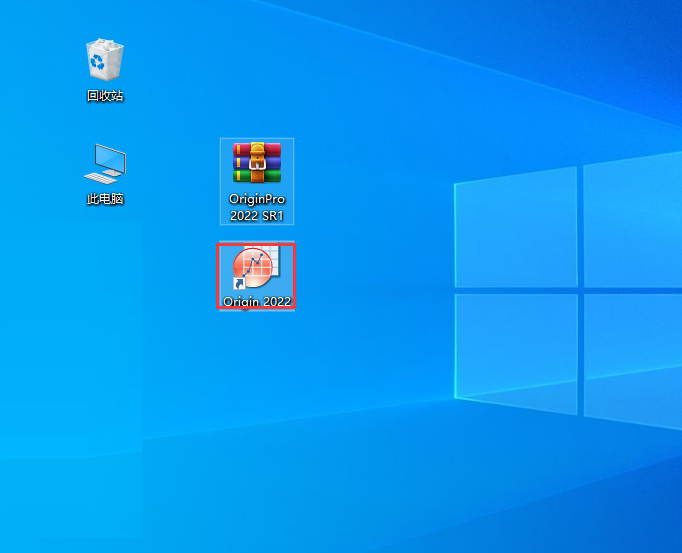682x553 pixels.
Task: Click the graph grid in Origin 2022 icon
Action: click(269, 258)
